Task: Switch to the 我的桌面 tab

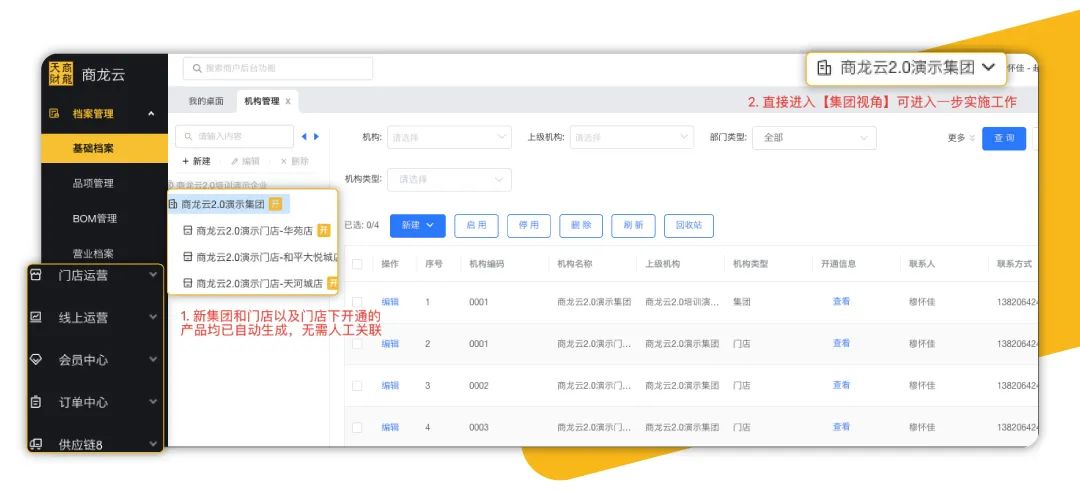Action: pyautogui.click(x=206, y=101)
